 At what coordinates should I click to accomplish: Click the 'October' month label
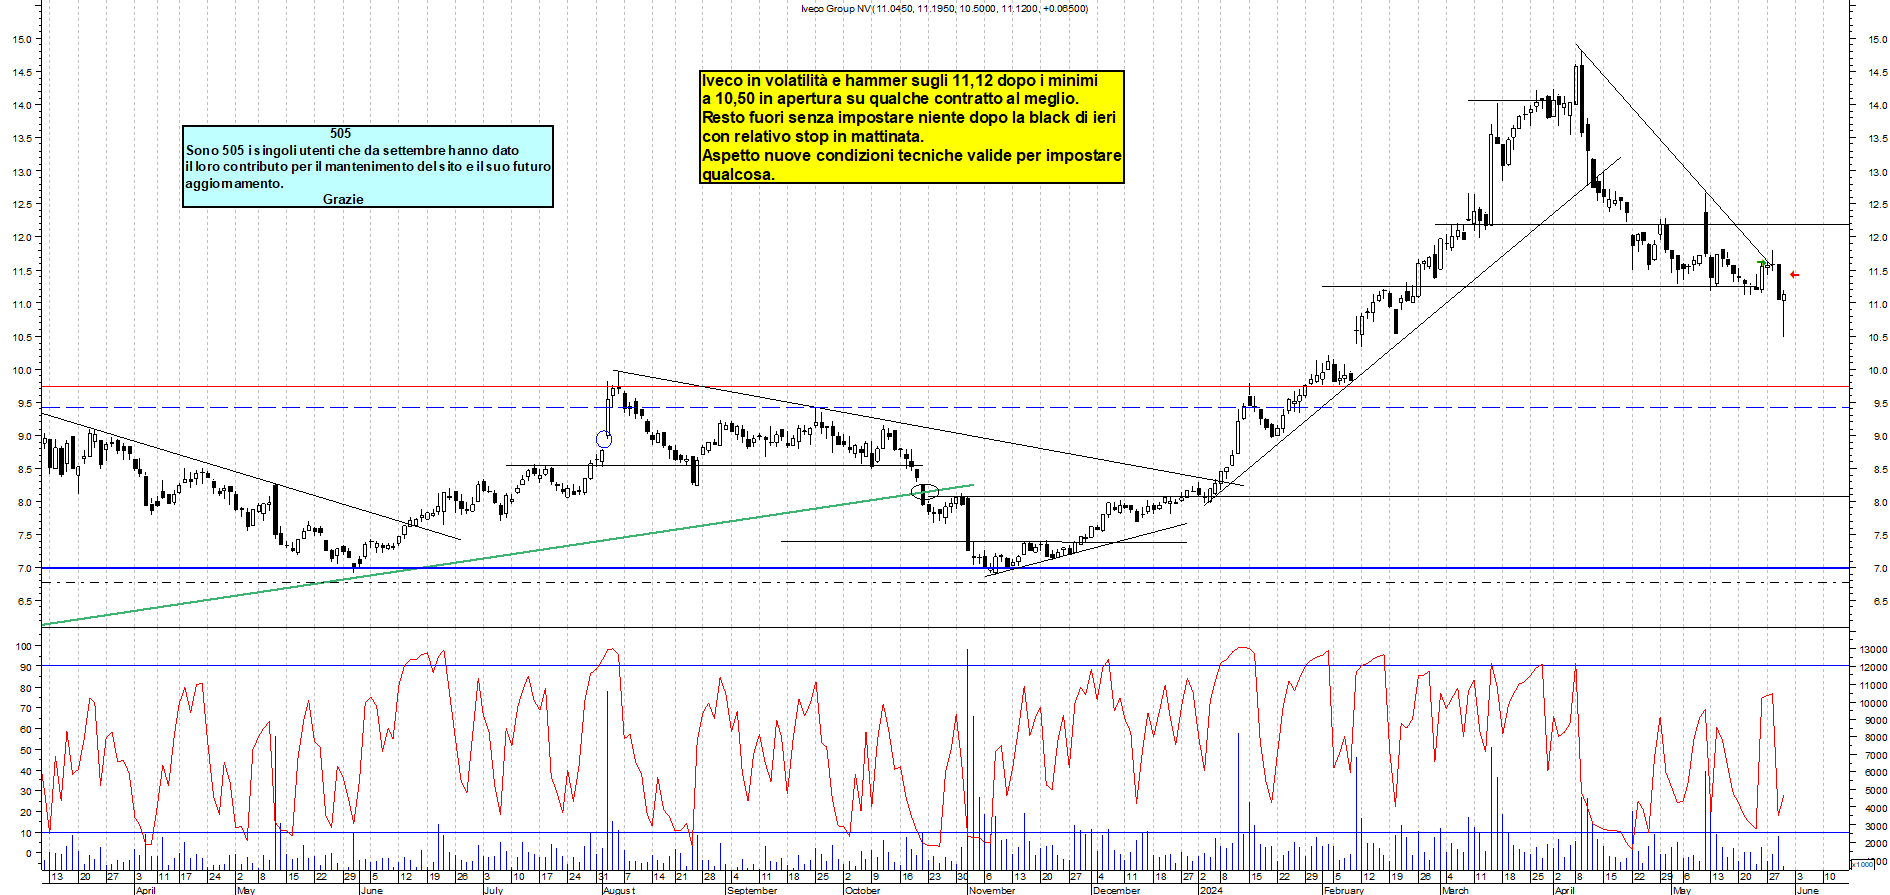(862, 890)
